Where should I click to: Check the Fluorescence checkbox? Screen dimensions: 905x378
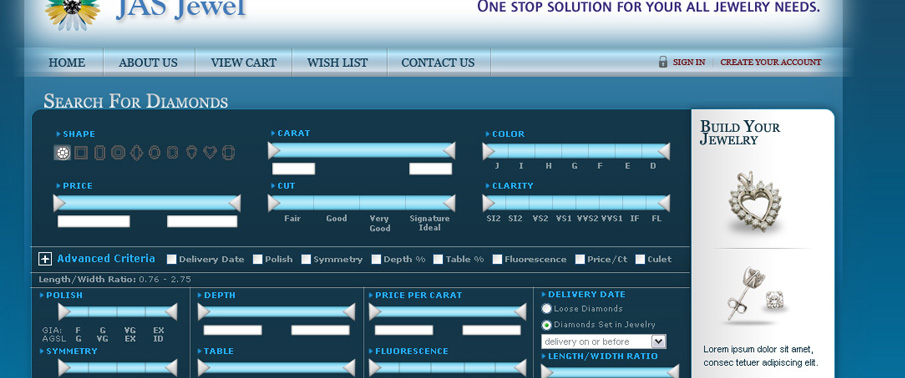click(x=497, y=259)
